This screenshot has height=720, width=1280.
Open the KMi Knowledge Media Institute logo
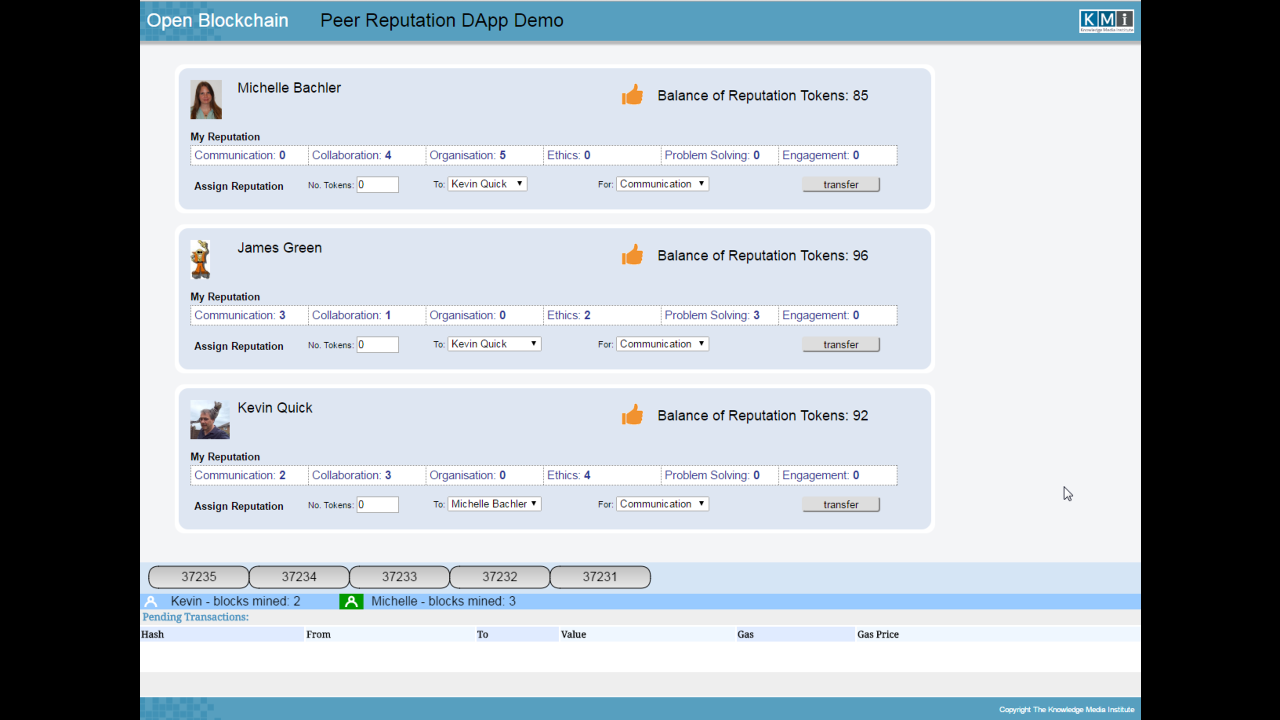pos(1106,20)
